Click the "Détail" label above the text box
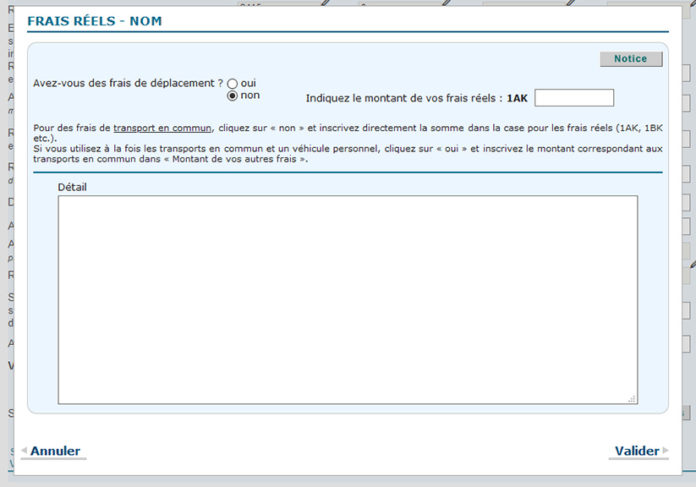 [x=74, y=187]
